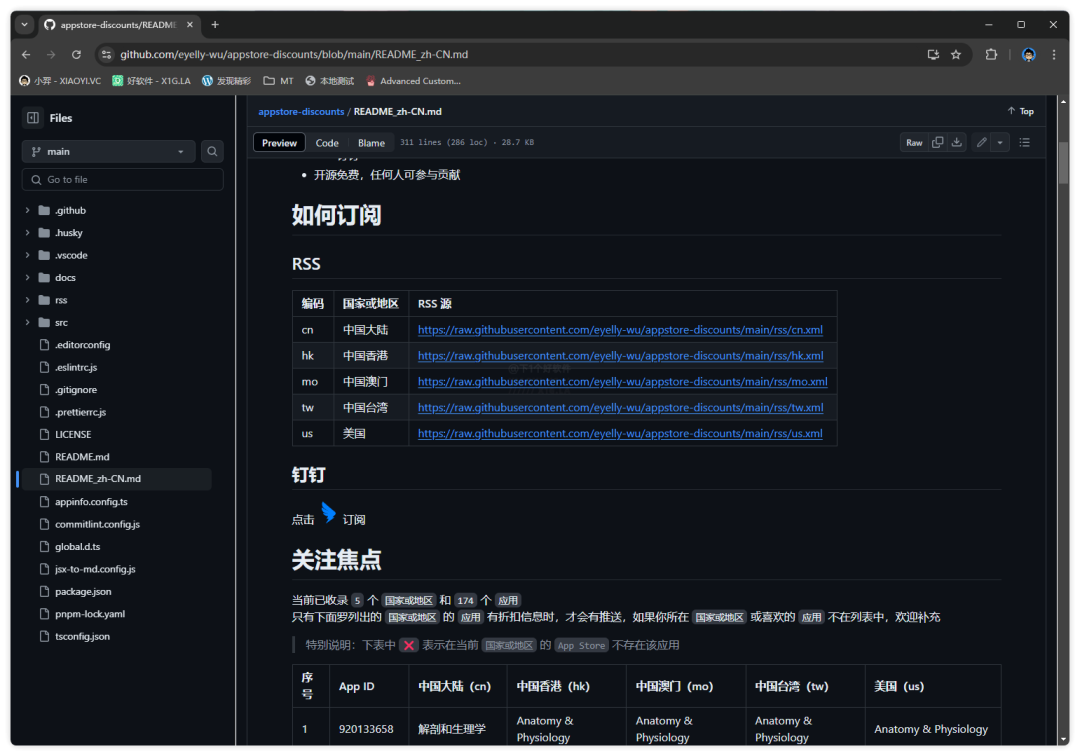1080x756 pixels.
Task: Open the commitlint.config.js file
Action: pos(97,524)
